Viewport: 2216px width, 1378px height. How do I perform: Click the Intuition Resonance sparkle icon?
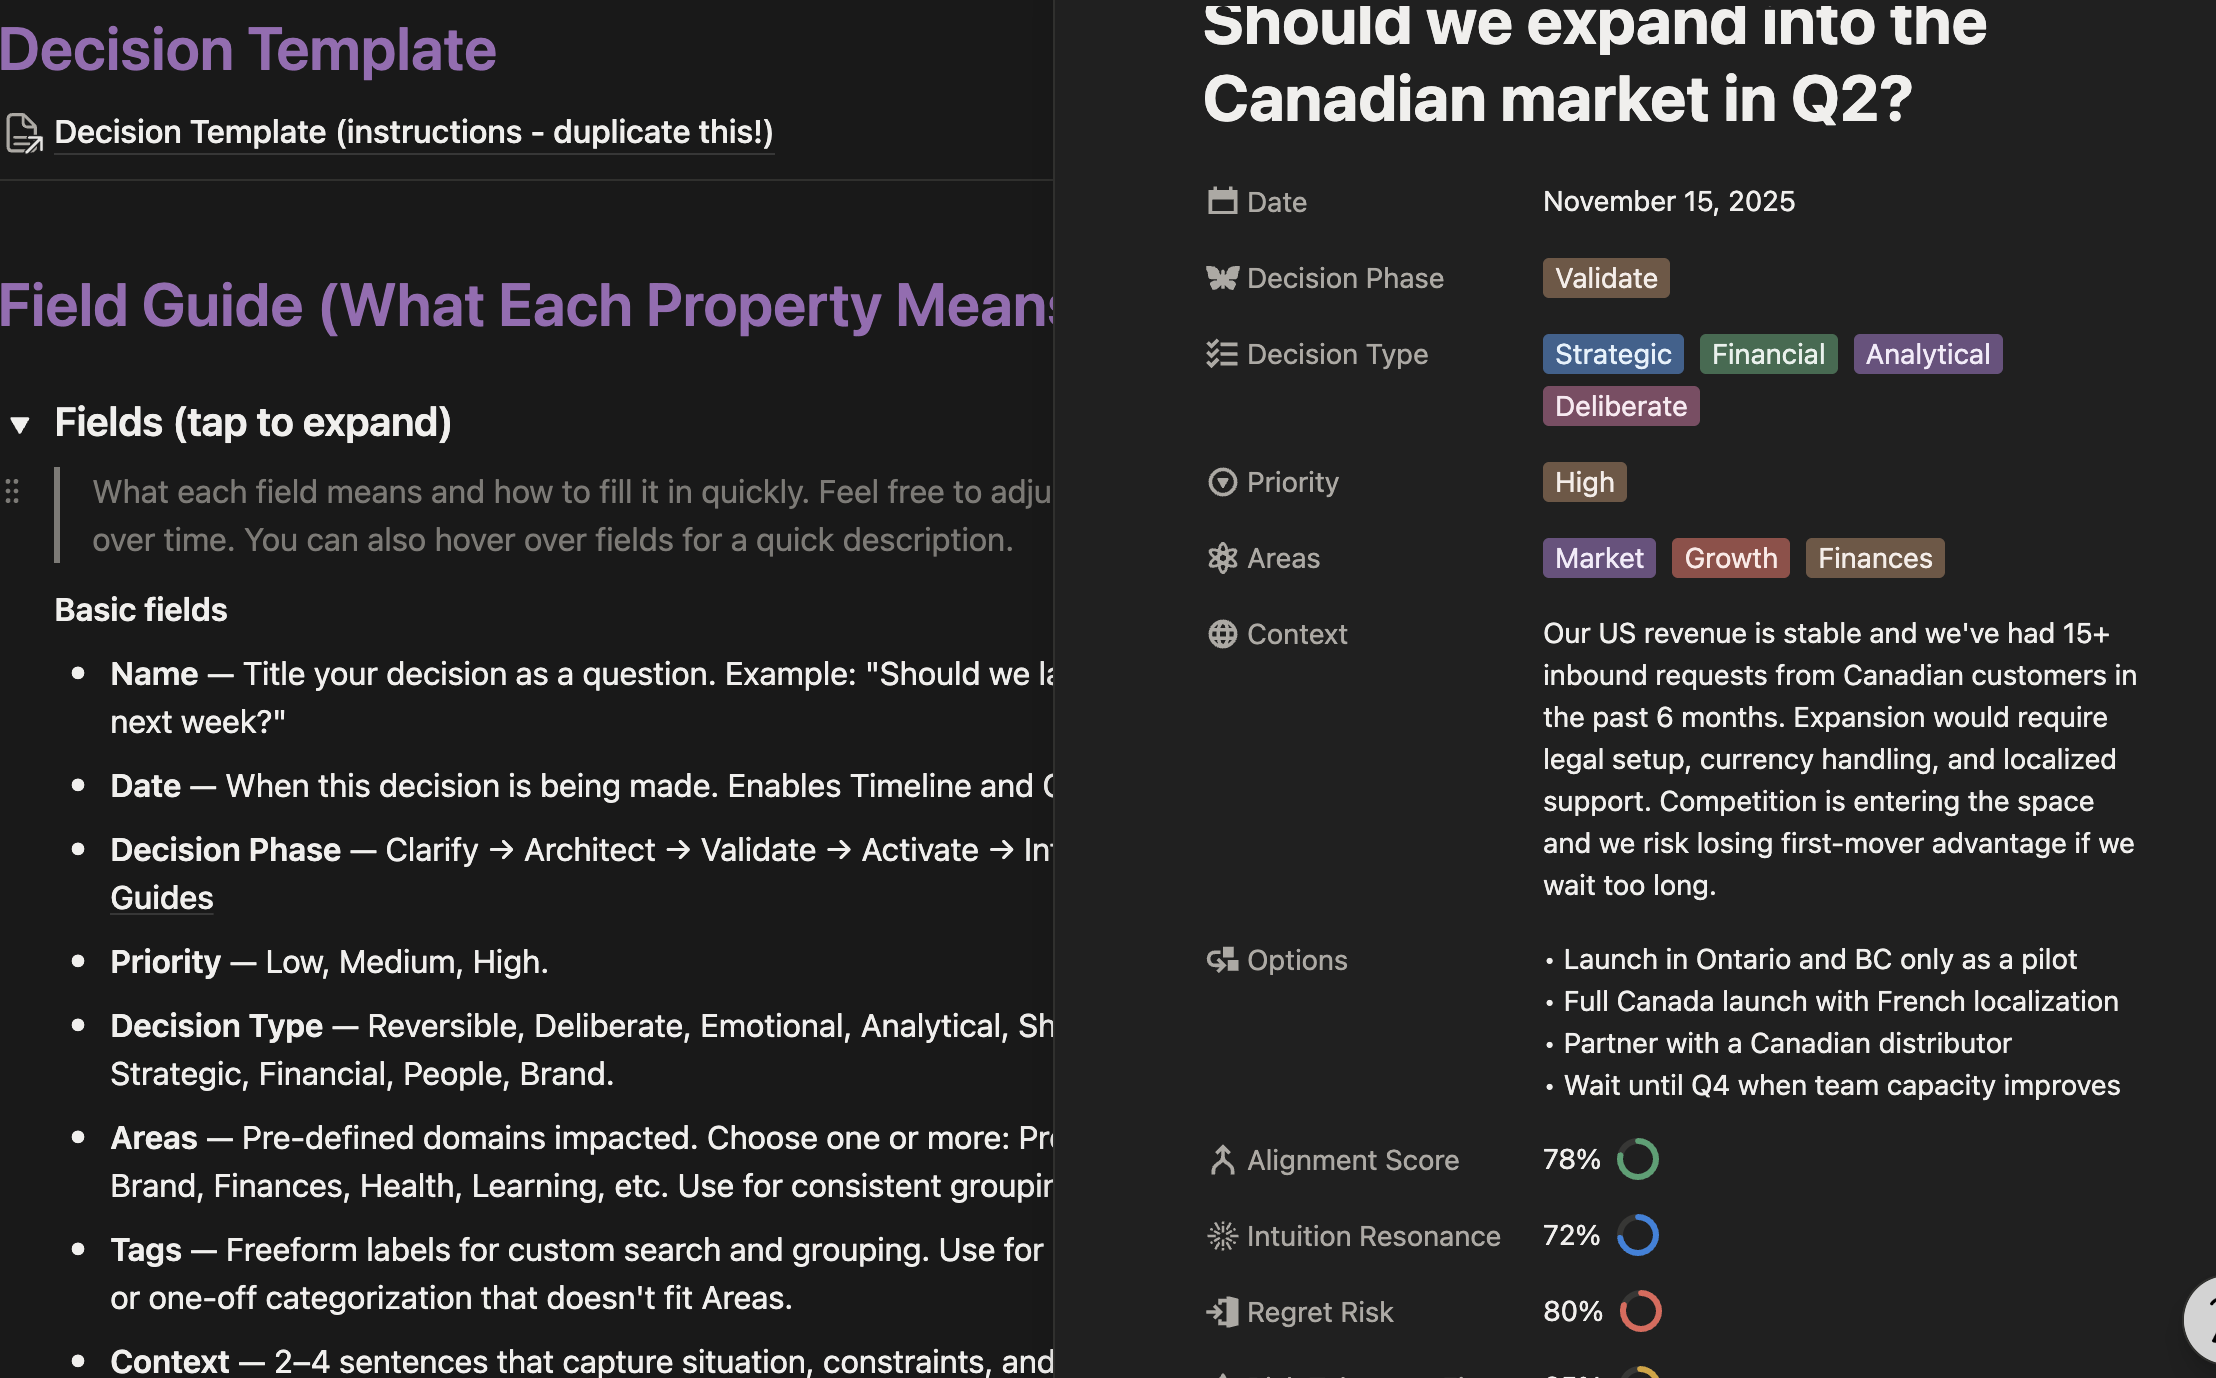click(1222, 1236)
